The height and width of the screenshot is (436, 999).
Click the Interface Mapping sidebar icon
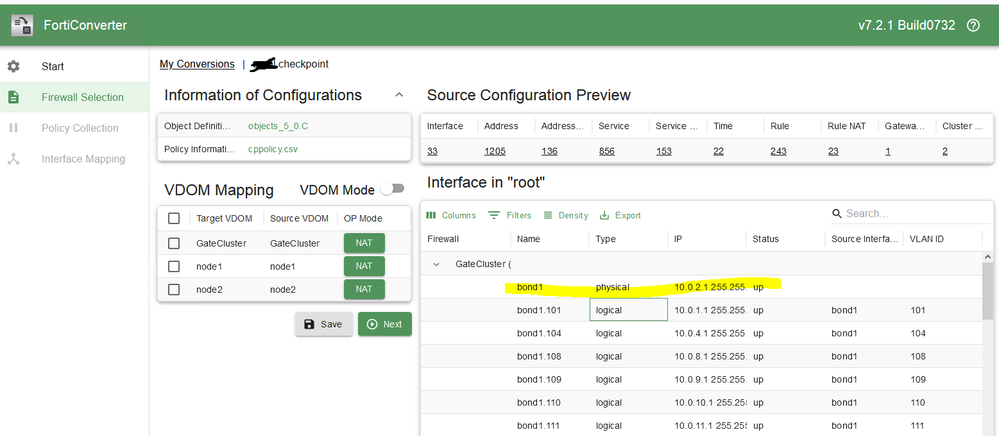(x=13, y=159)
